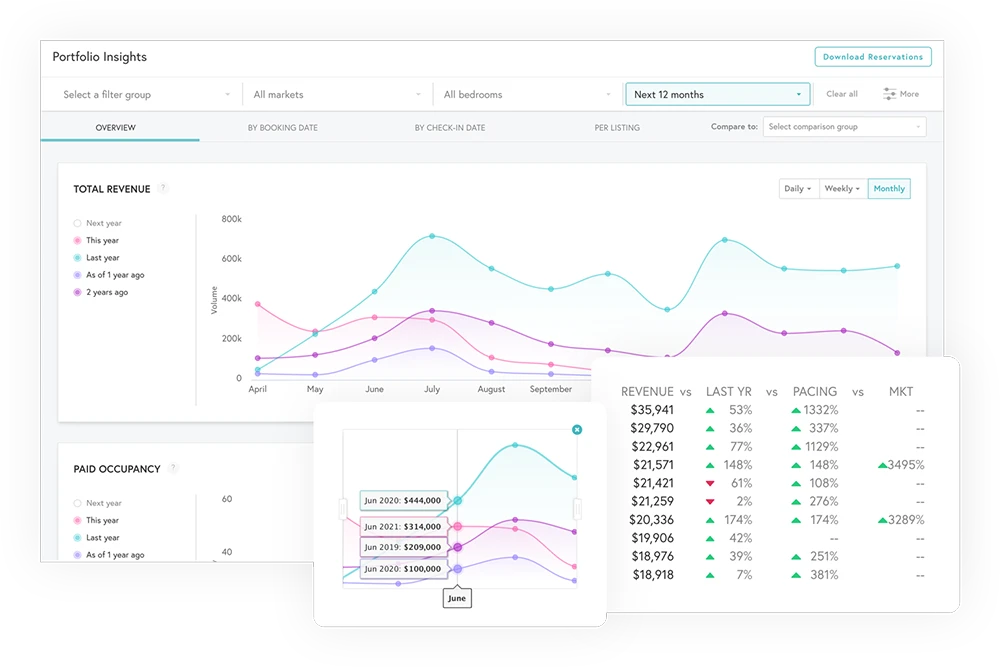Click the LAST YR column header
This screenshot has width=1000, height=667.
[728, 392]
